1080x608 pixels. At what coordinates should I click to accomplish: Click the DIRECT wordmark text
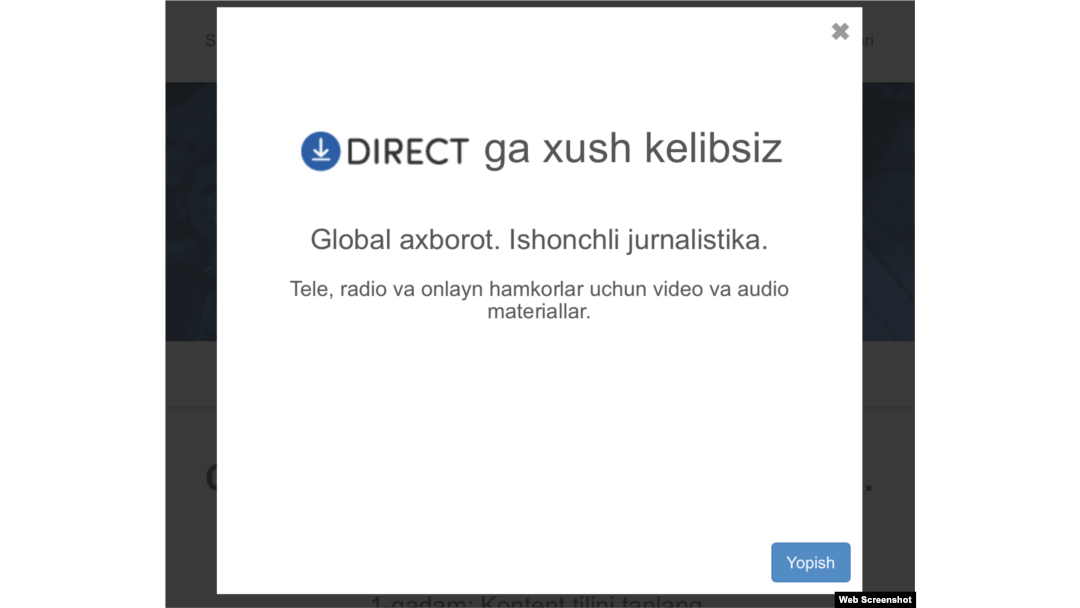click(x=407, y=151)
